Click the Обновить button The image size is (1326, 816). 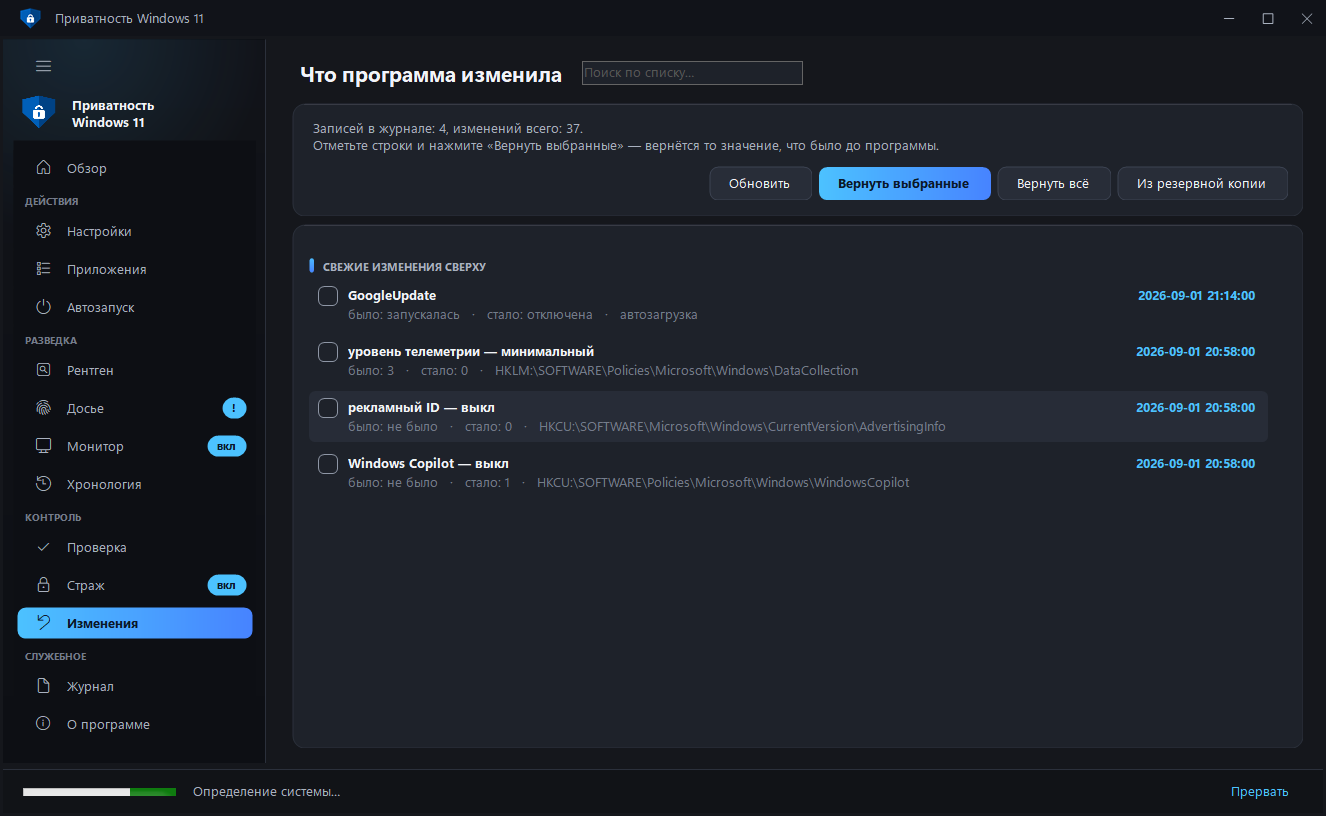(760, 184)
